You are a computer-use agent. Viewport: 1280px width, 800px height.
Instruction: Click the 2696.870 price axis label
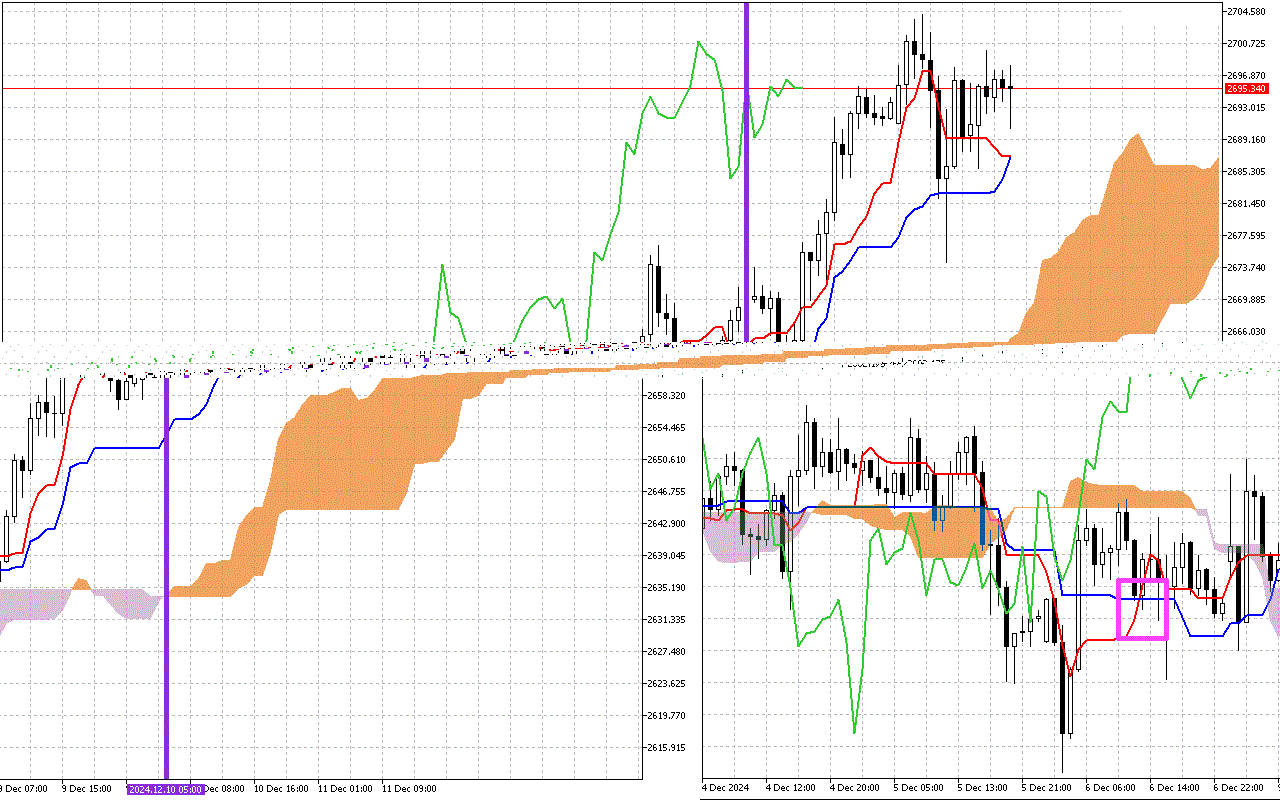click(x=1248, y=76)
